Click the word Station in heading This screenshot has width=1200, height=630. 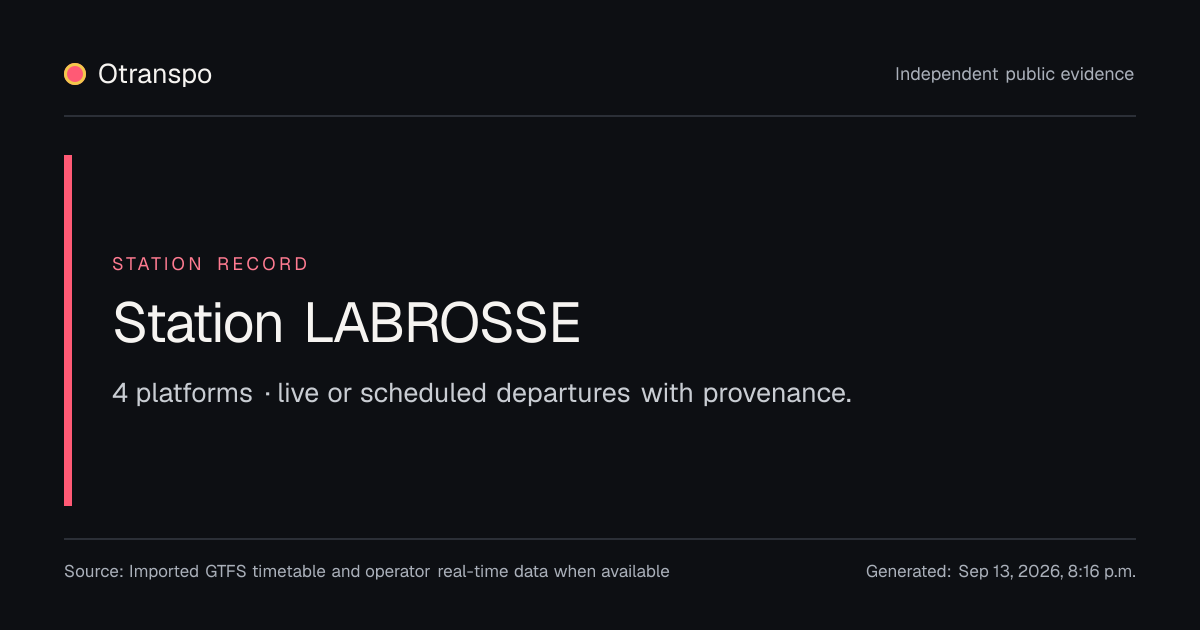(x=198, y=323)
